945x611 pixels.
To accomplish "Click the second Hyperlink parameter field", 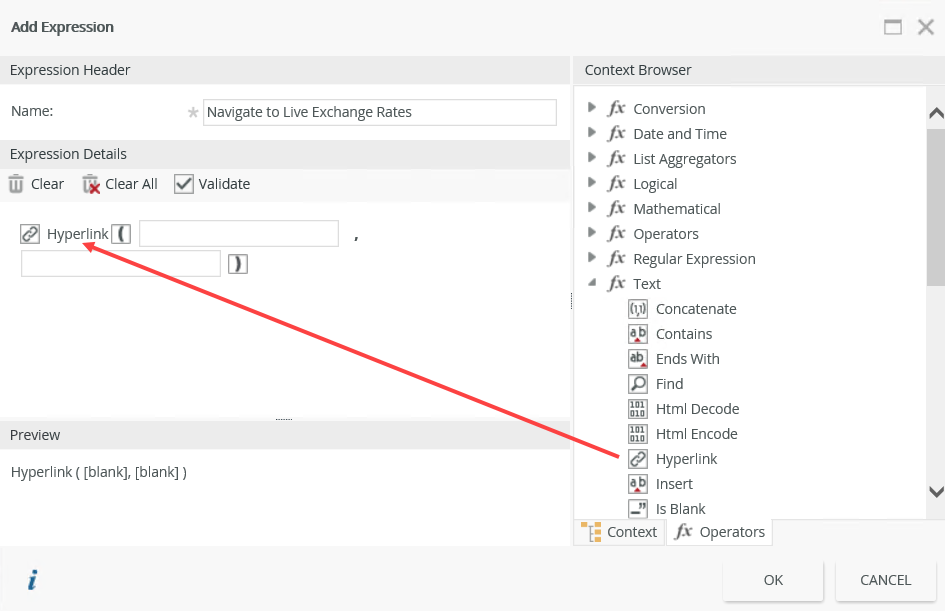I will (x=121, y=264).
